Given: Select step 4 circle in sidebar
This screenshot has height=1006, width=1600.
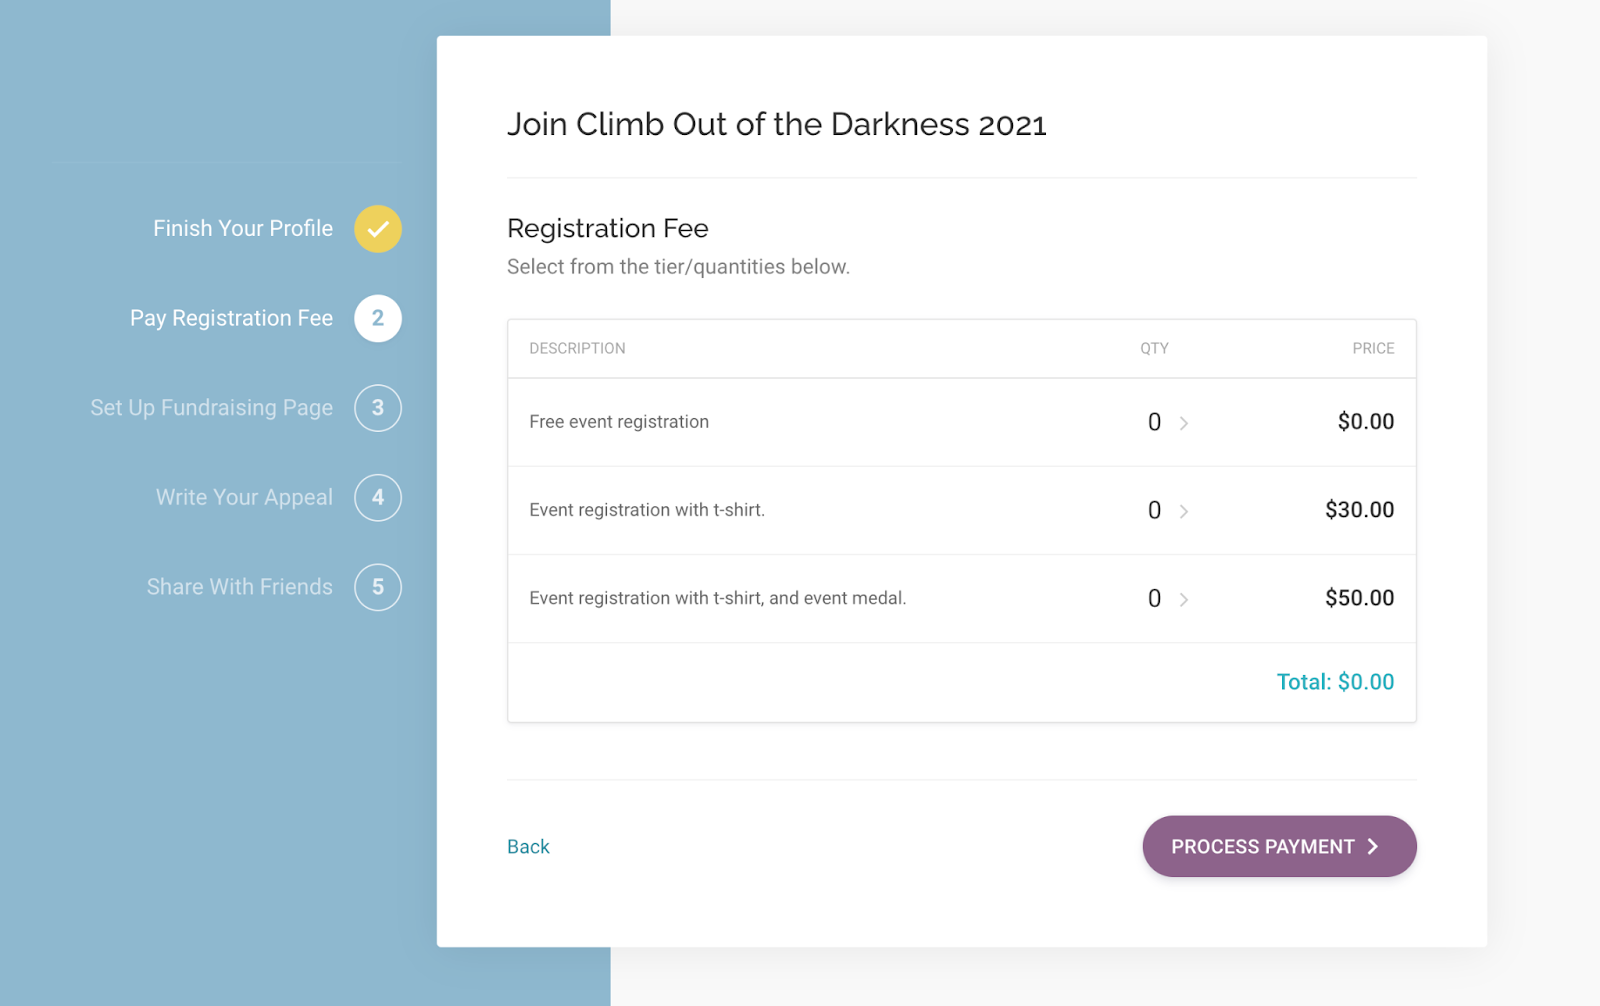Looking at the screenshot, I should [x=378, y=497].
